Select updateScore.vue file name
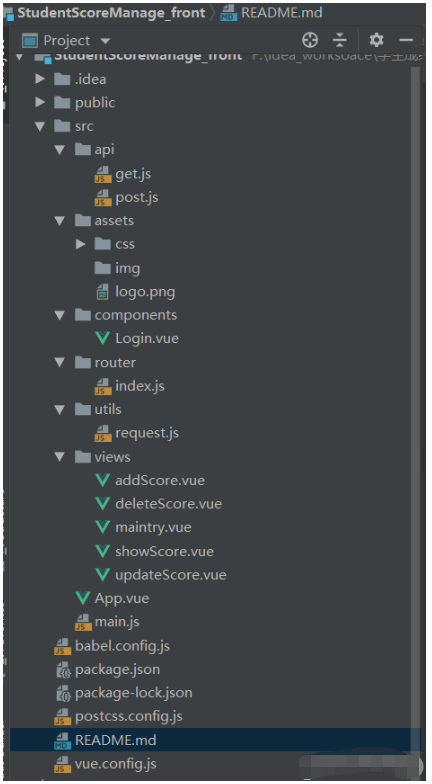This screenshot has height=784, width=432. click(x=171, y=575)
